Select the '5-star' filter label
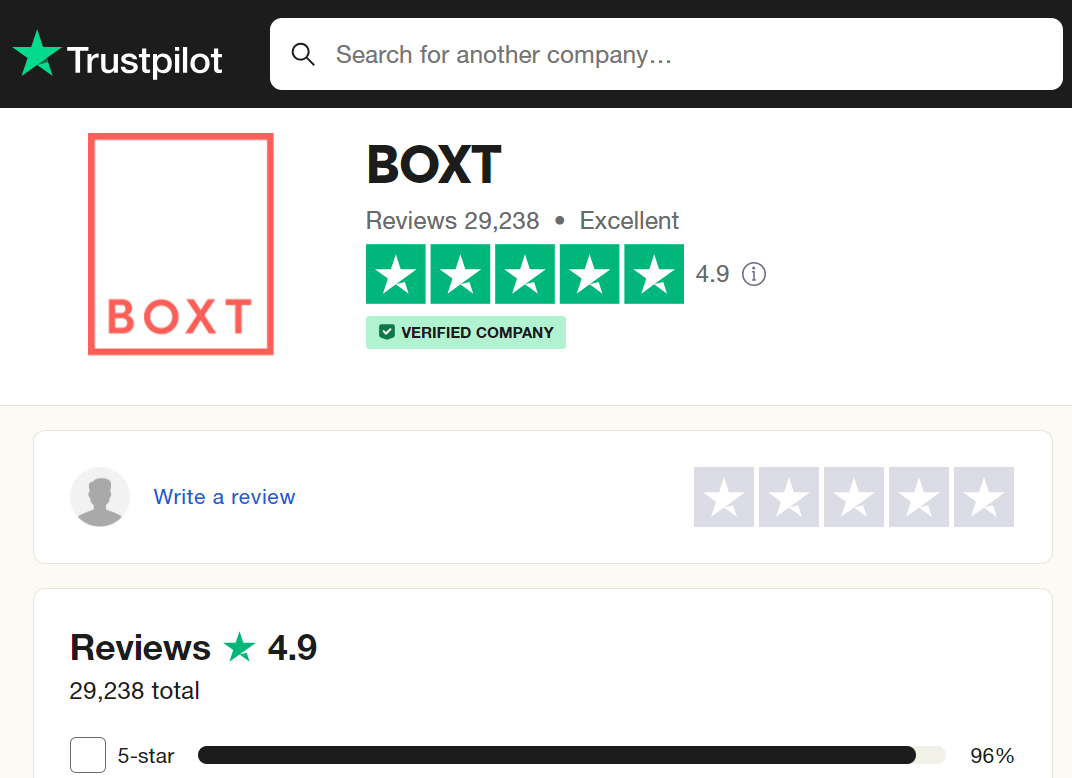Image resolution: width=1072 pixels, height=778 pixels. 146,756
